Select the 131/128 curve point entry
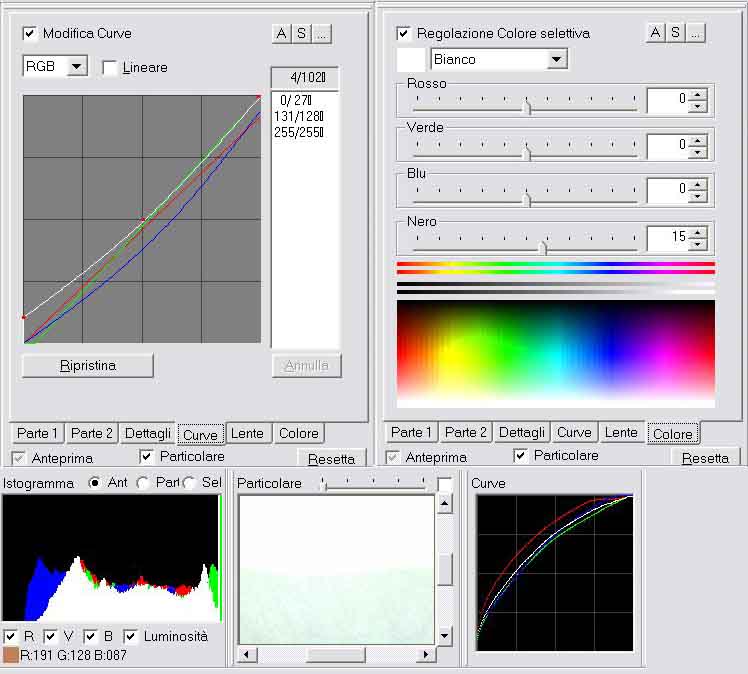 298,116
